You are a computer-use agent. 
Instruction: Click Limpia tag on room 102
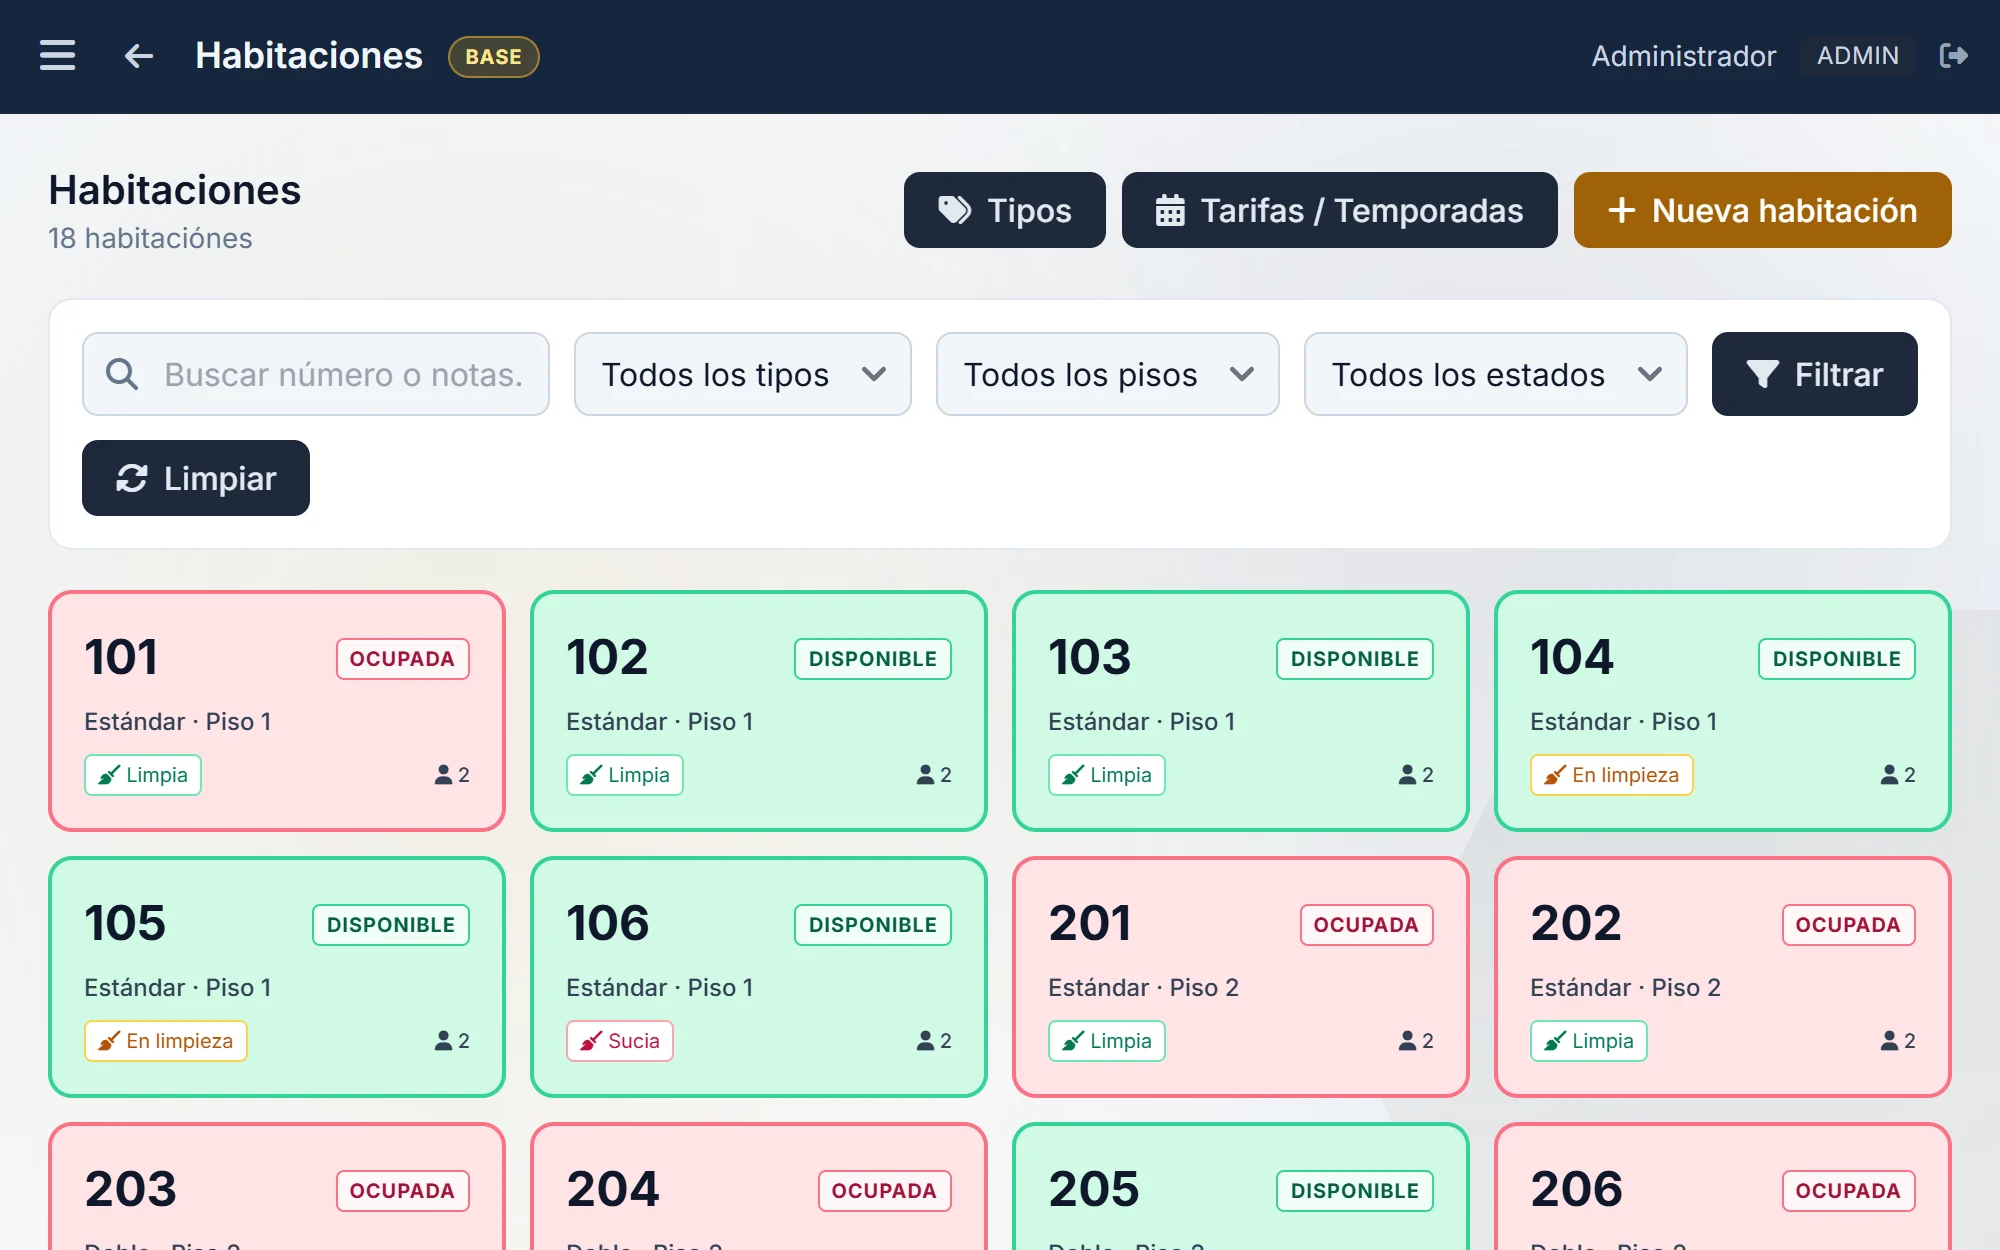click(625, 775)
